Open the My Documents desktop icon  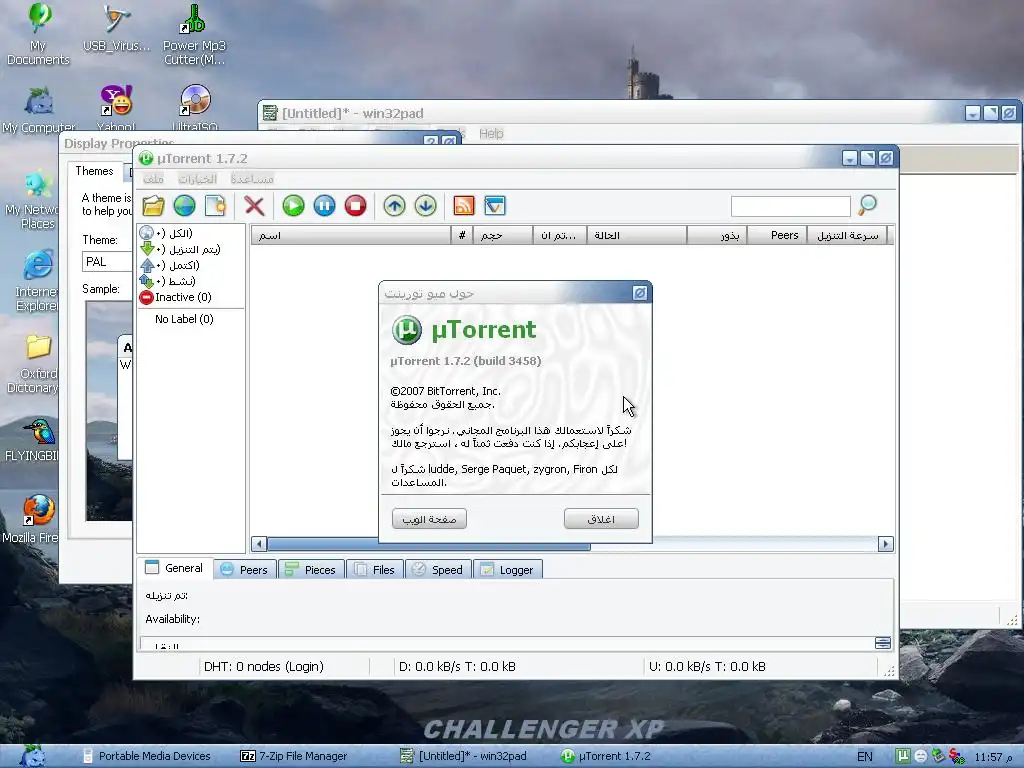pos(38,34)
